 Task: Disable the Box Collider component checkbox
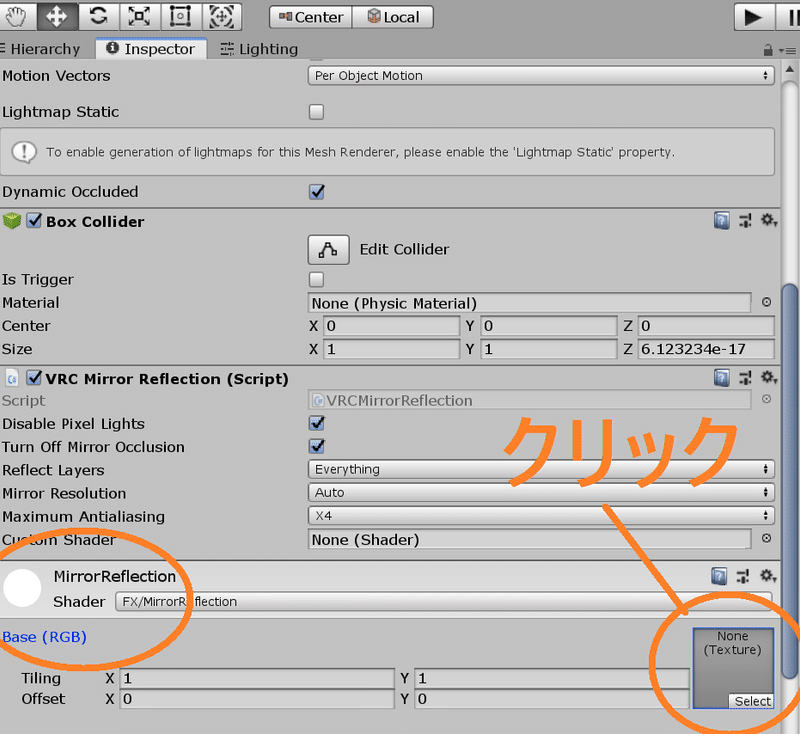34,221
